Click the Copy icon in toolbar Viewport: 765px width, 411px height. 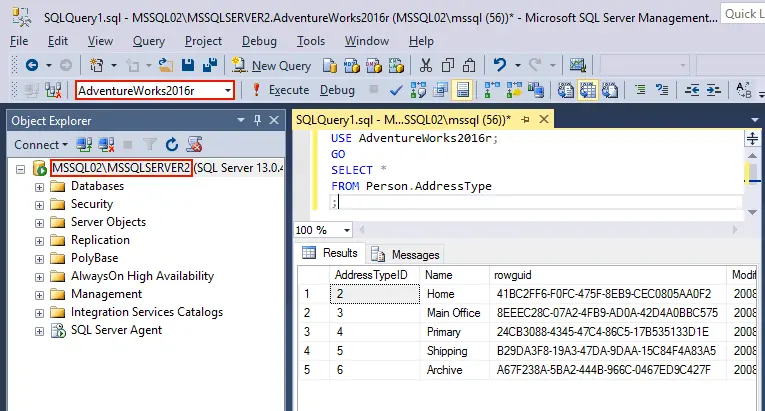(447, 65)
